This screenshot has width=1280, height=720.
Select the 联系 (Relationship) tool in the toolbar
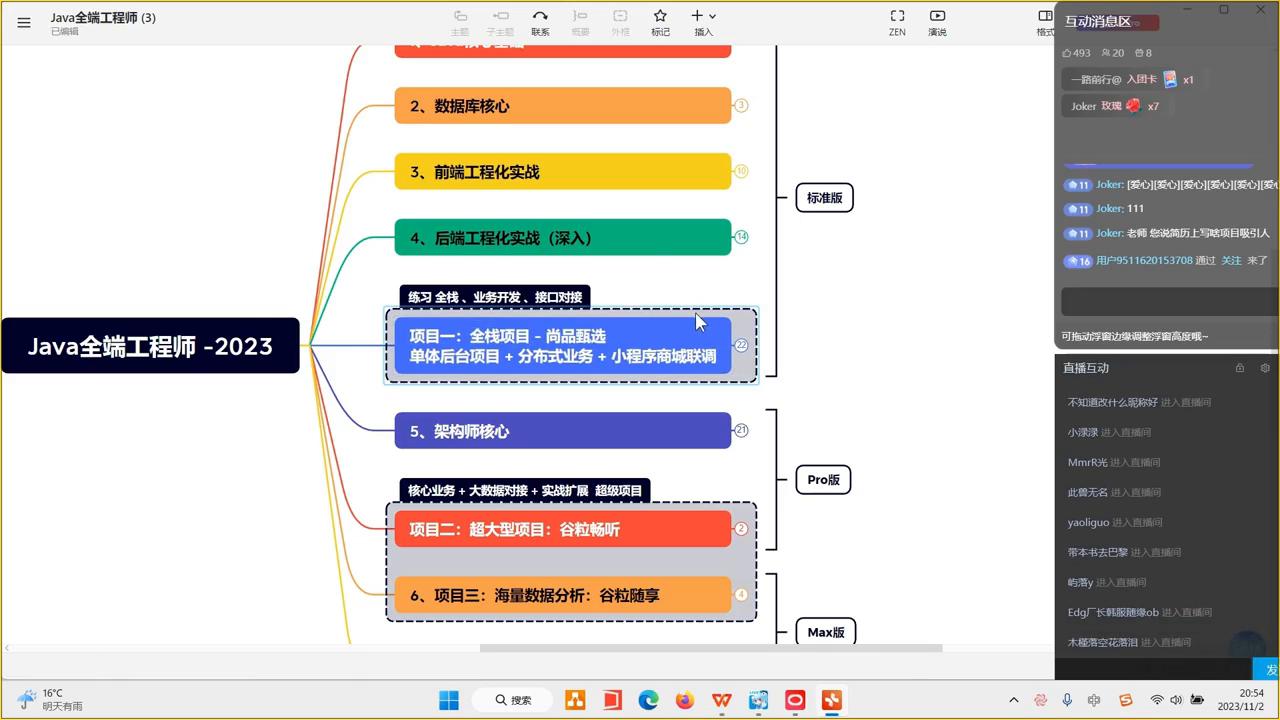pyautogui.click(x=539, y=20)
